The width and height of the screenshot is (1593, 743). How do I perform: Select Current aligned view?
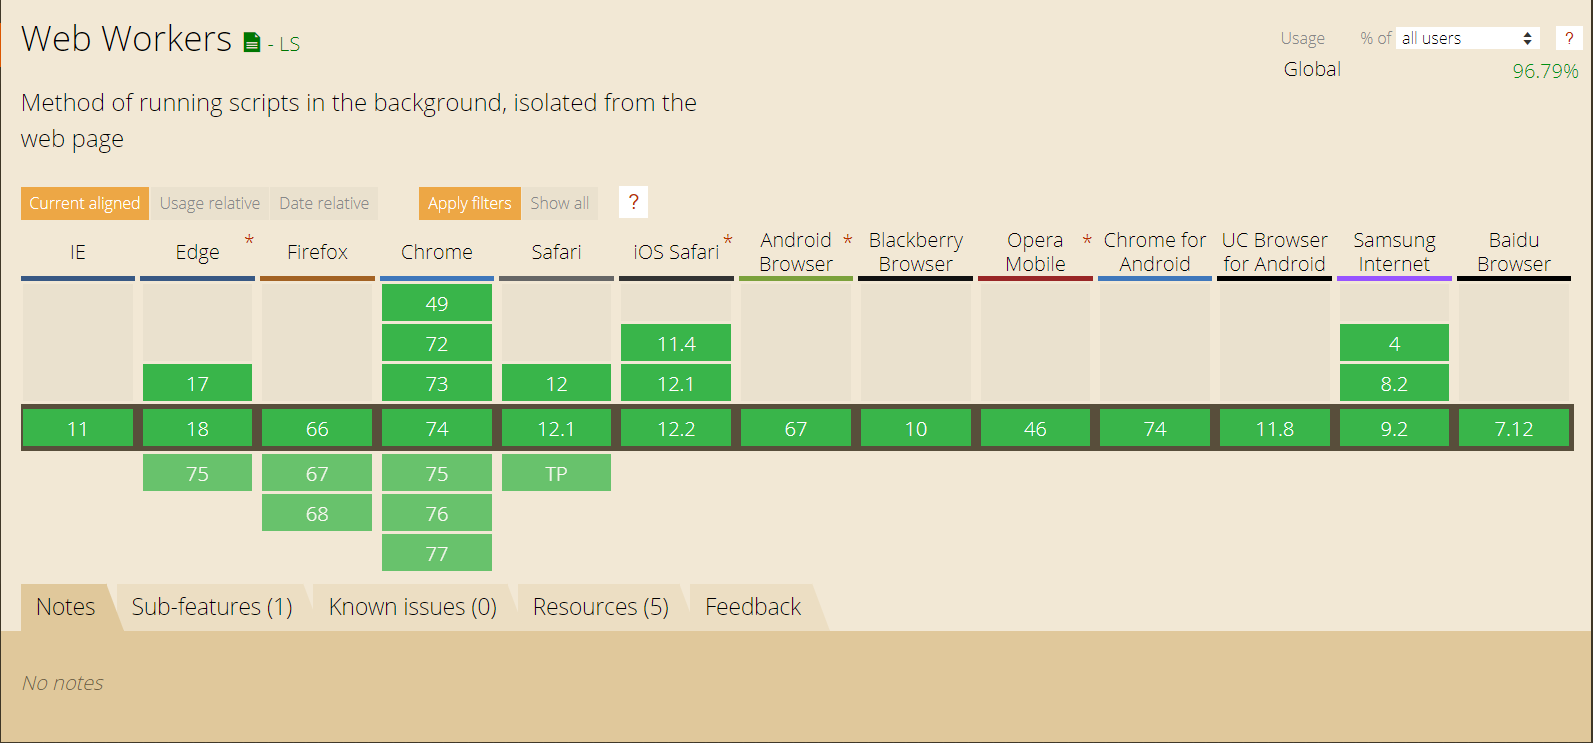pos(85,203)
